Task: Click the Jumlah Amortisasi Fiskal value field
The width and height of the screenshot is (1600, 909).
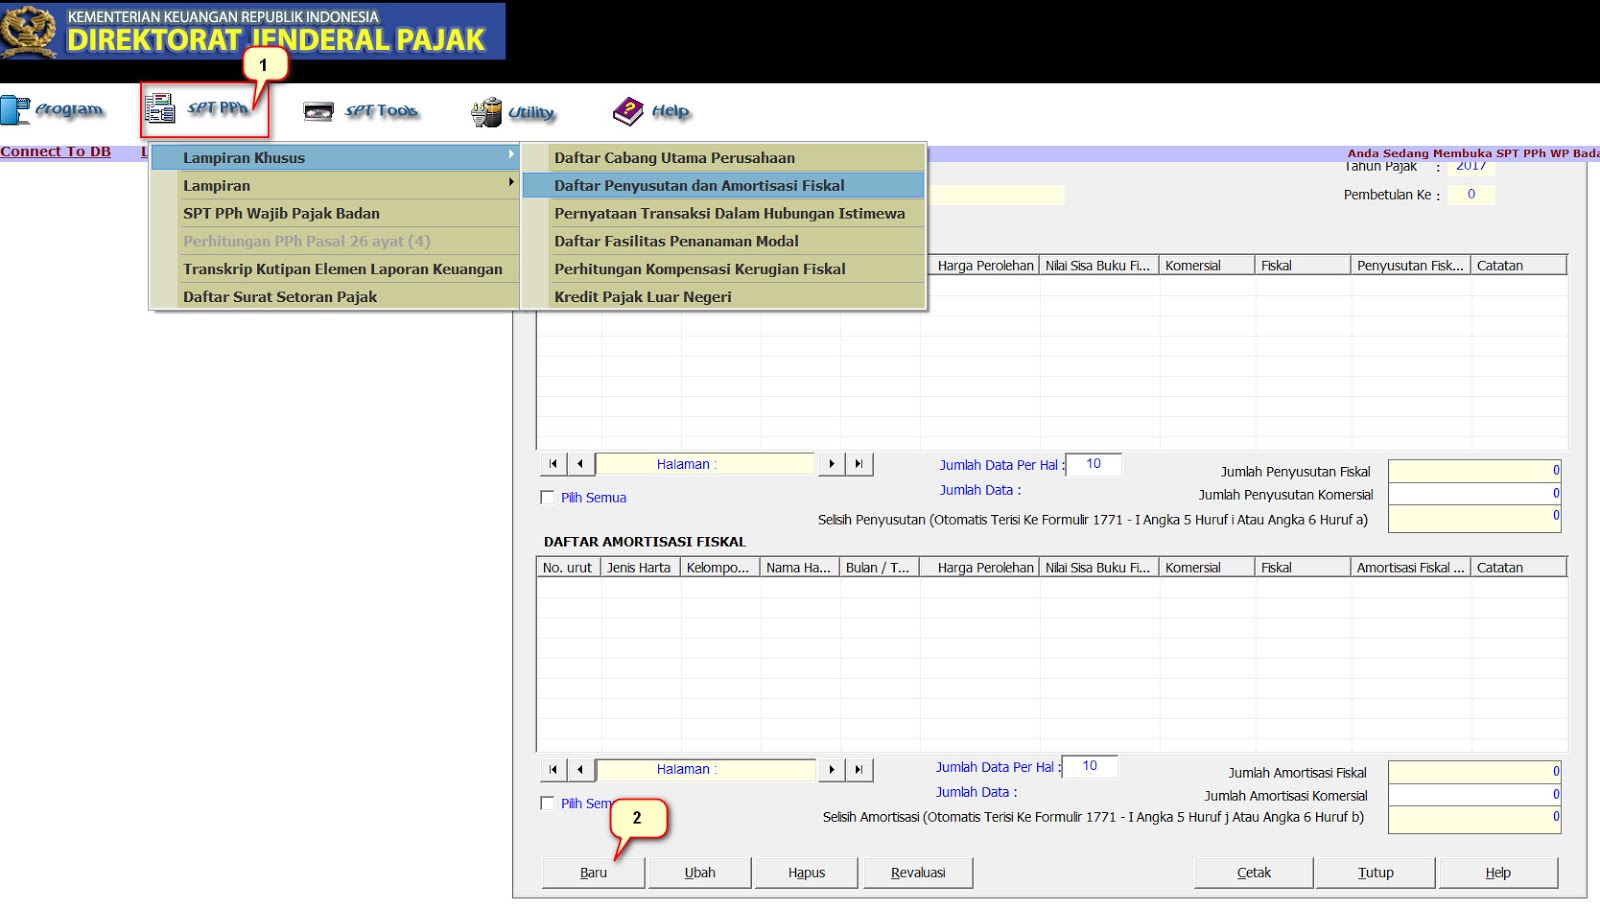Action: click(x=1475, y=771)
